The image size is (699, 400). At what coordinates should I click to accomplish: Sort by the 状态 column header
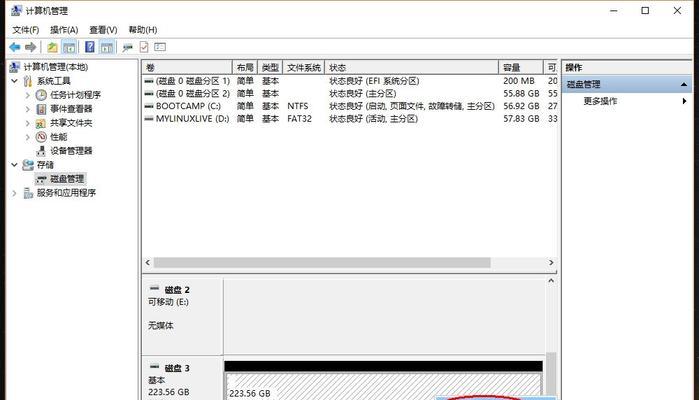click(411, 67)
